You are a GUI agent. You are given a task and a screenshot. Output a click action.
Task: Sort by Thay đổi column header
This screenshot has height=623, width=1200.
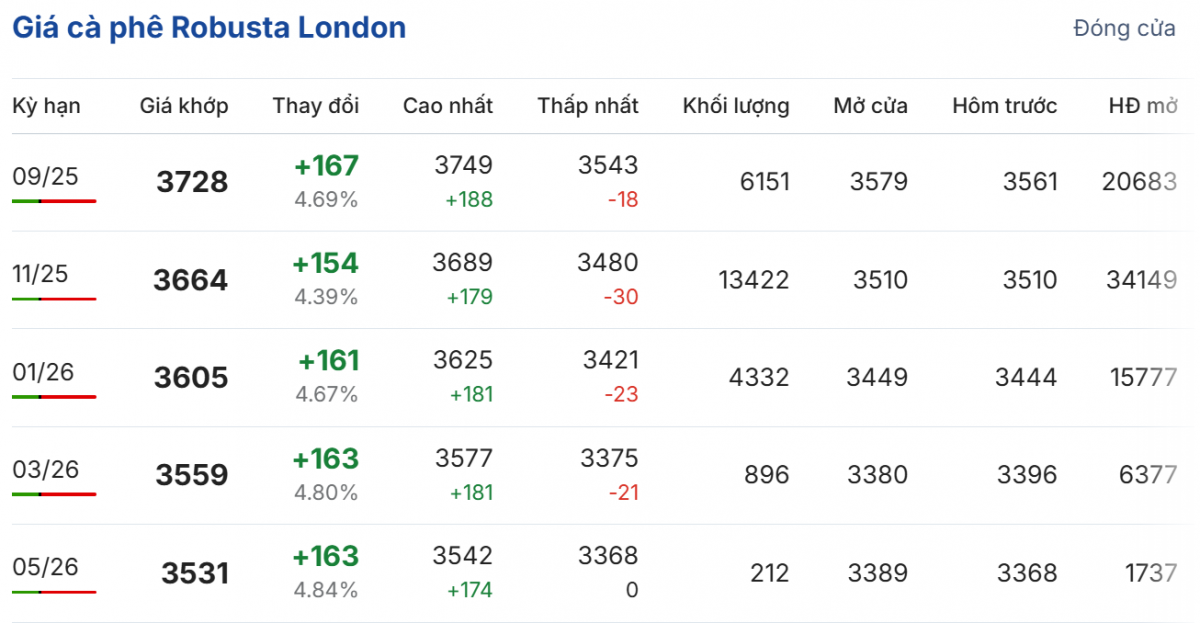(x=315, y=106)
